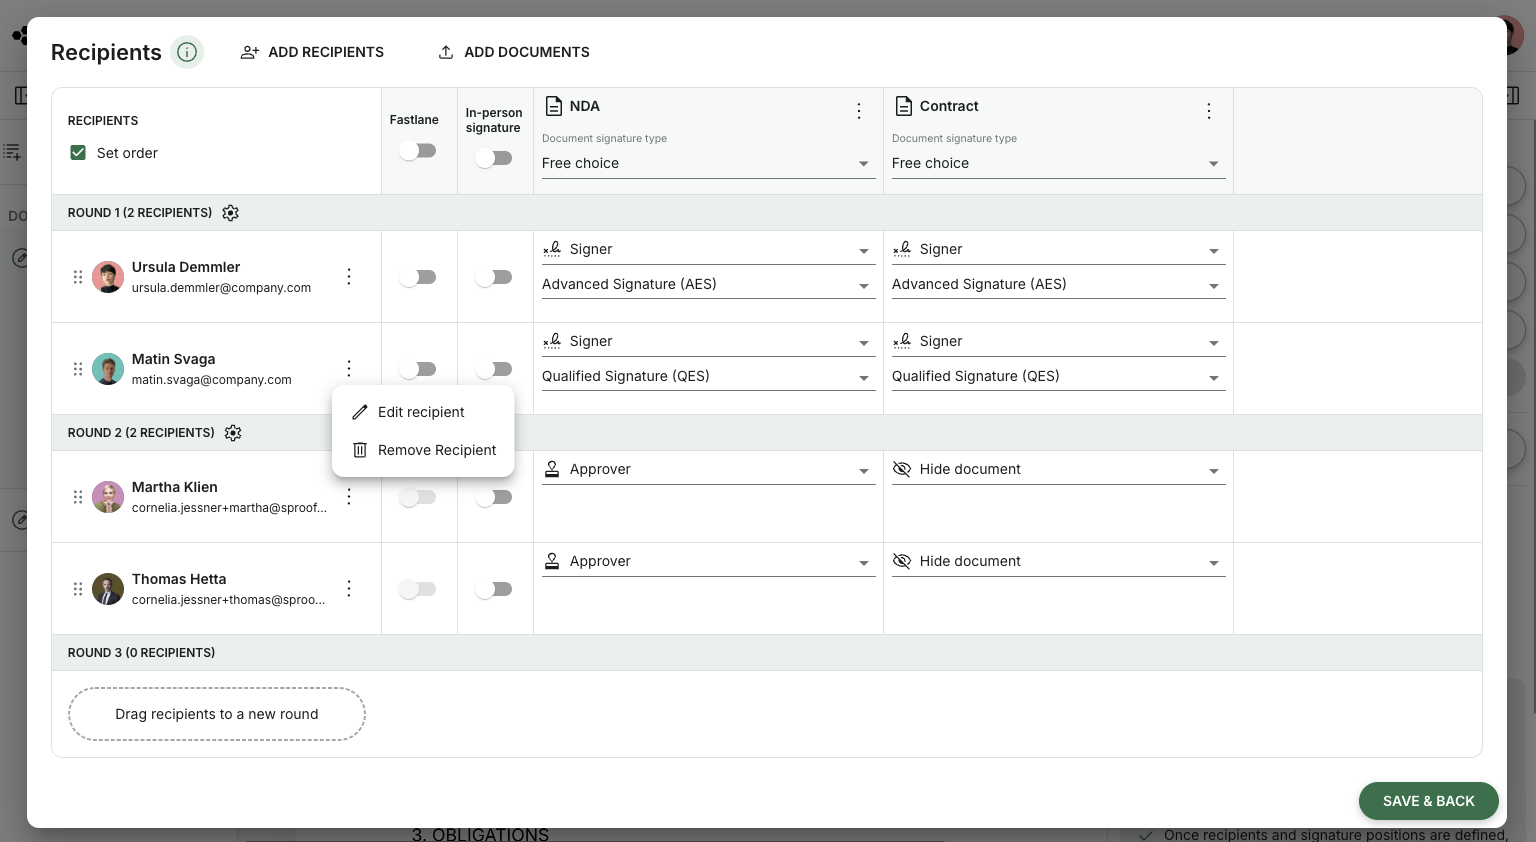Open Ursula Demmler's three-dot menu
The height and width of the screenshot is (842, 1536).
click(x=349, y=277)
